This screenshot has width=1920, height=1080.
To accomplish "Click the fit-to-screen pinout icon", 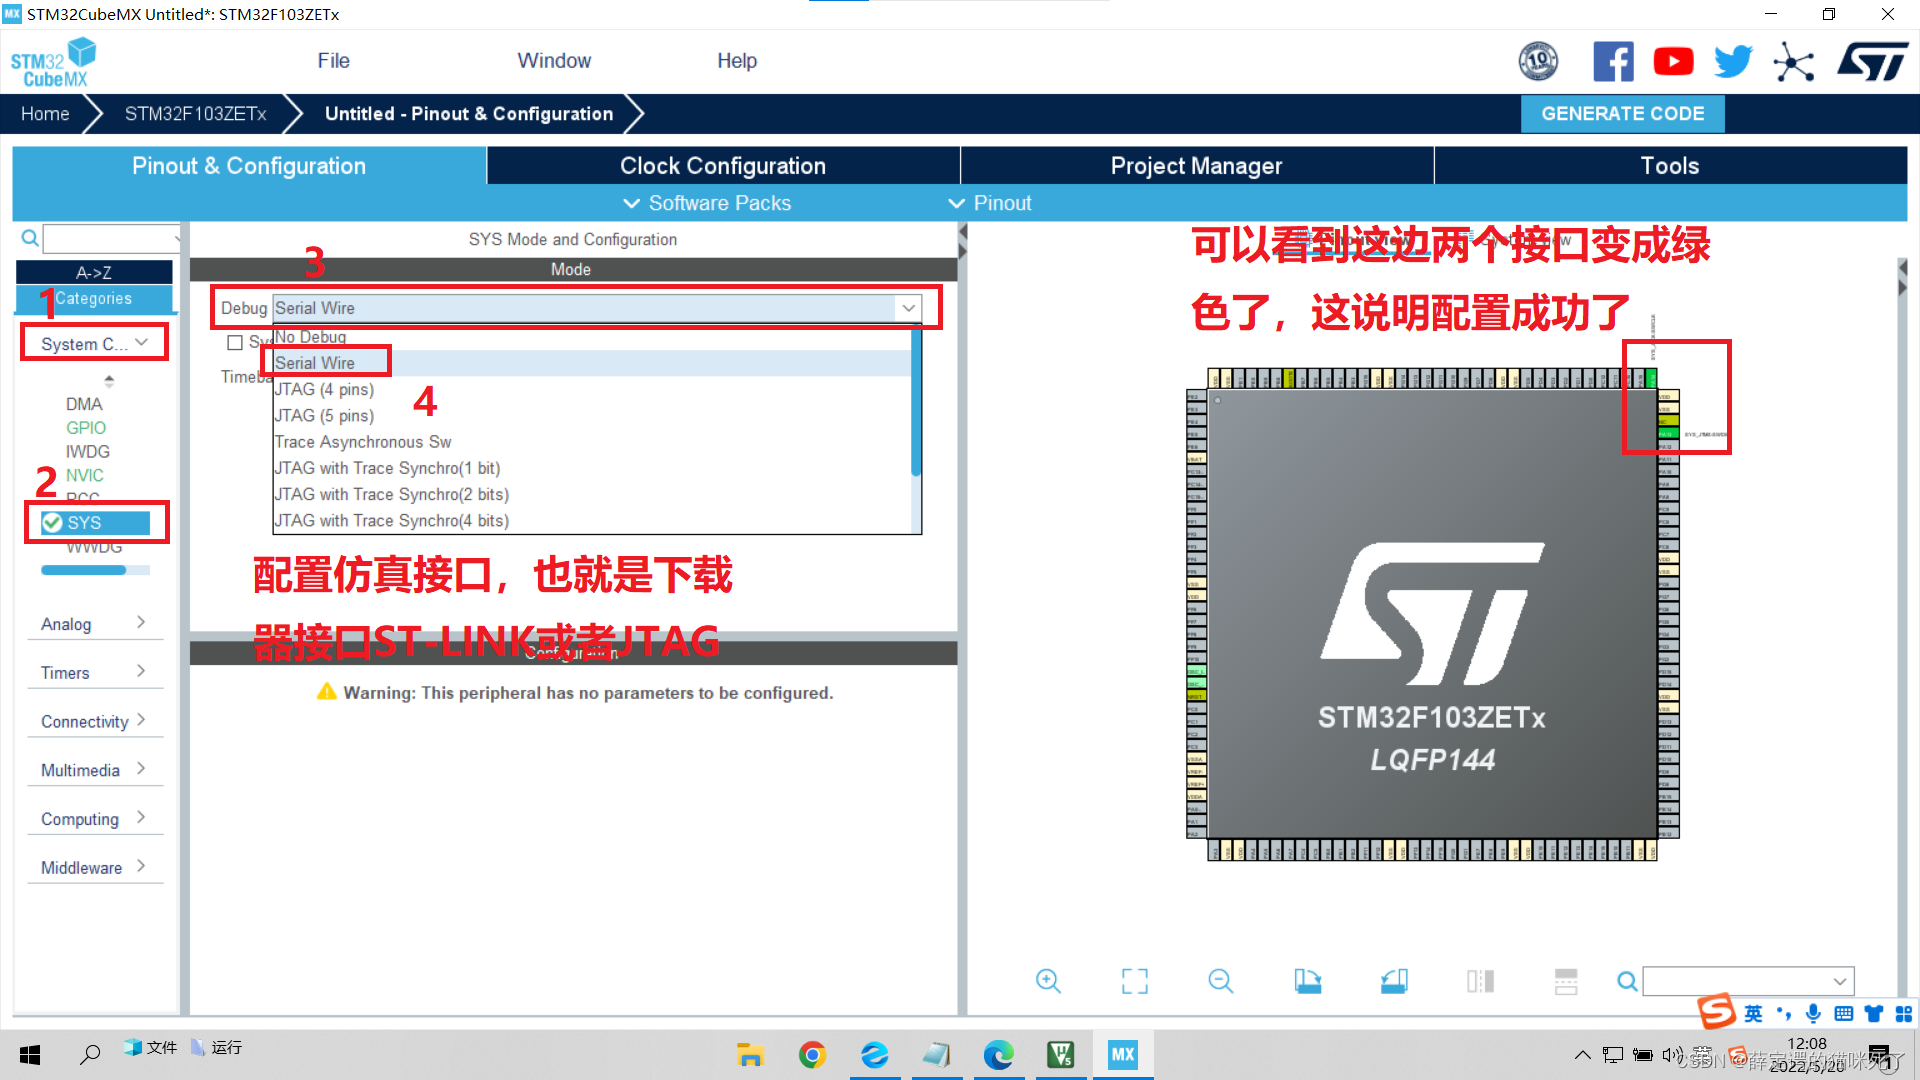I will 1134,981.
